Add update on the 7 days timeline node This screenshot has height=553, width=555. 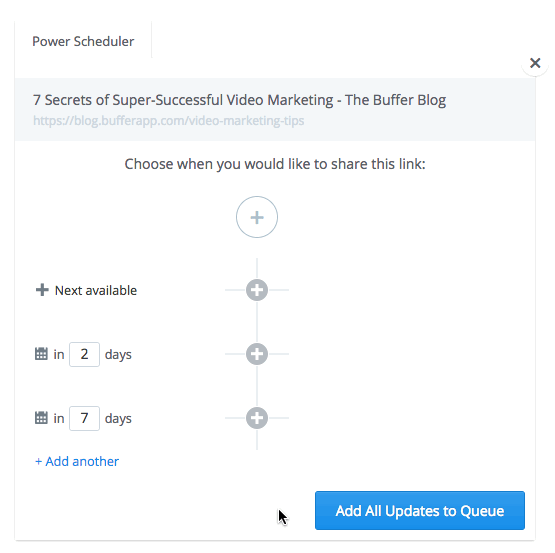coord(257,418)
